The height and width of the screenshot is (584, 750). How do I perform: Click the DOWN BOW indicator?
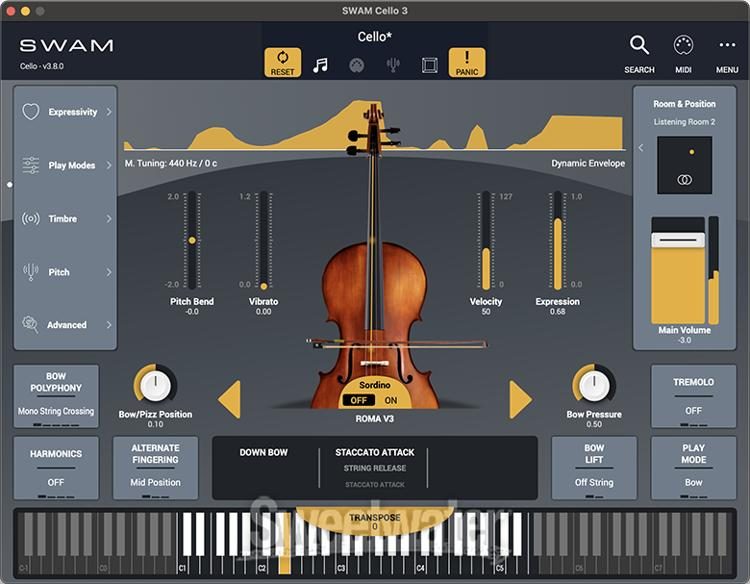point(264,452)
